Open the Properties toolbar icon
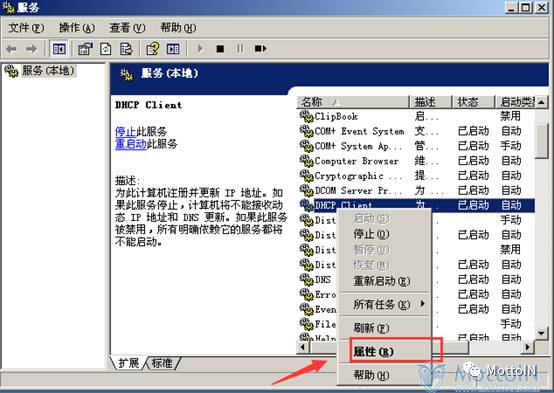 (85, 49)
